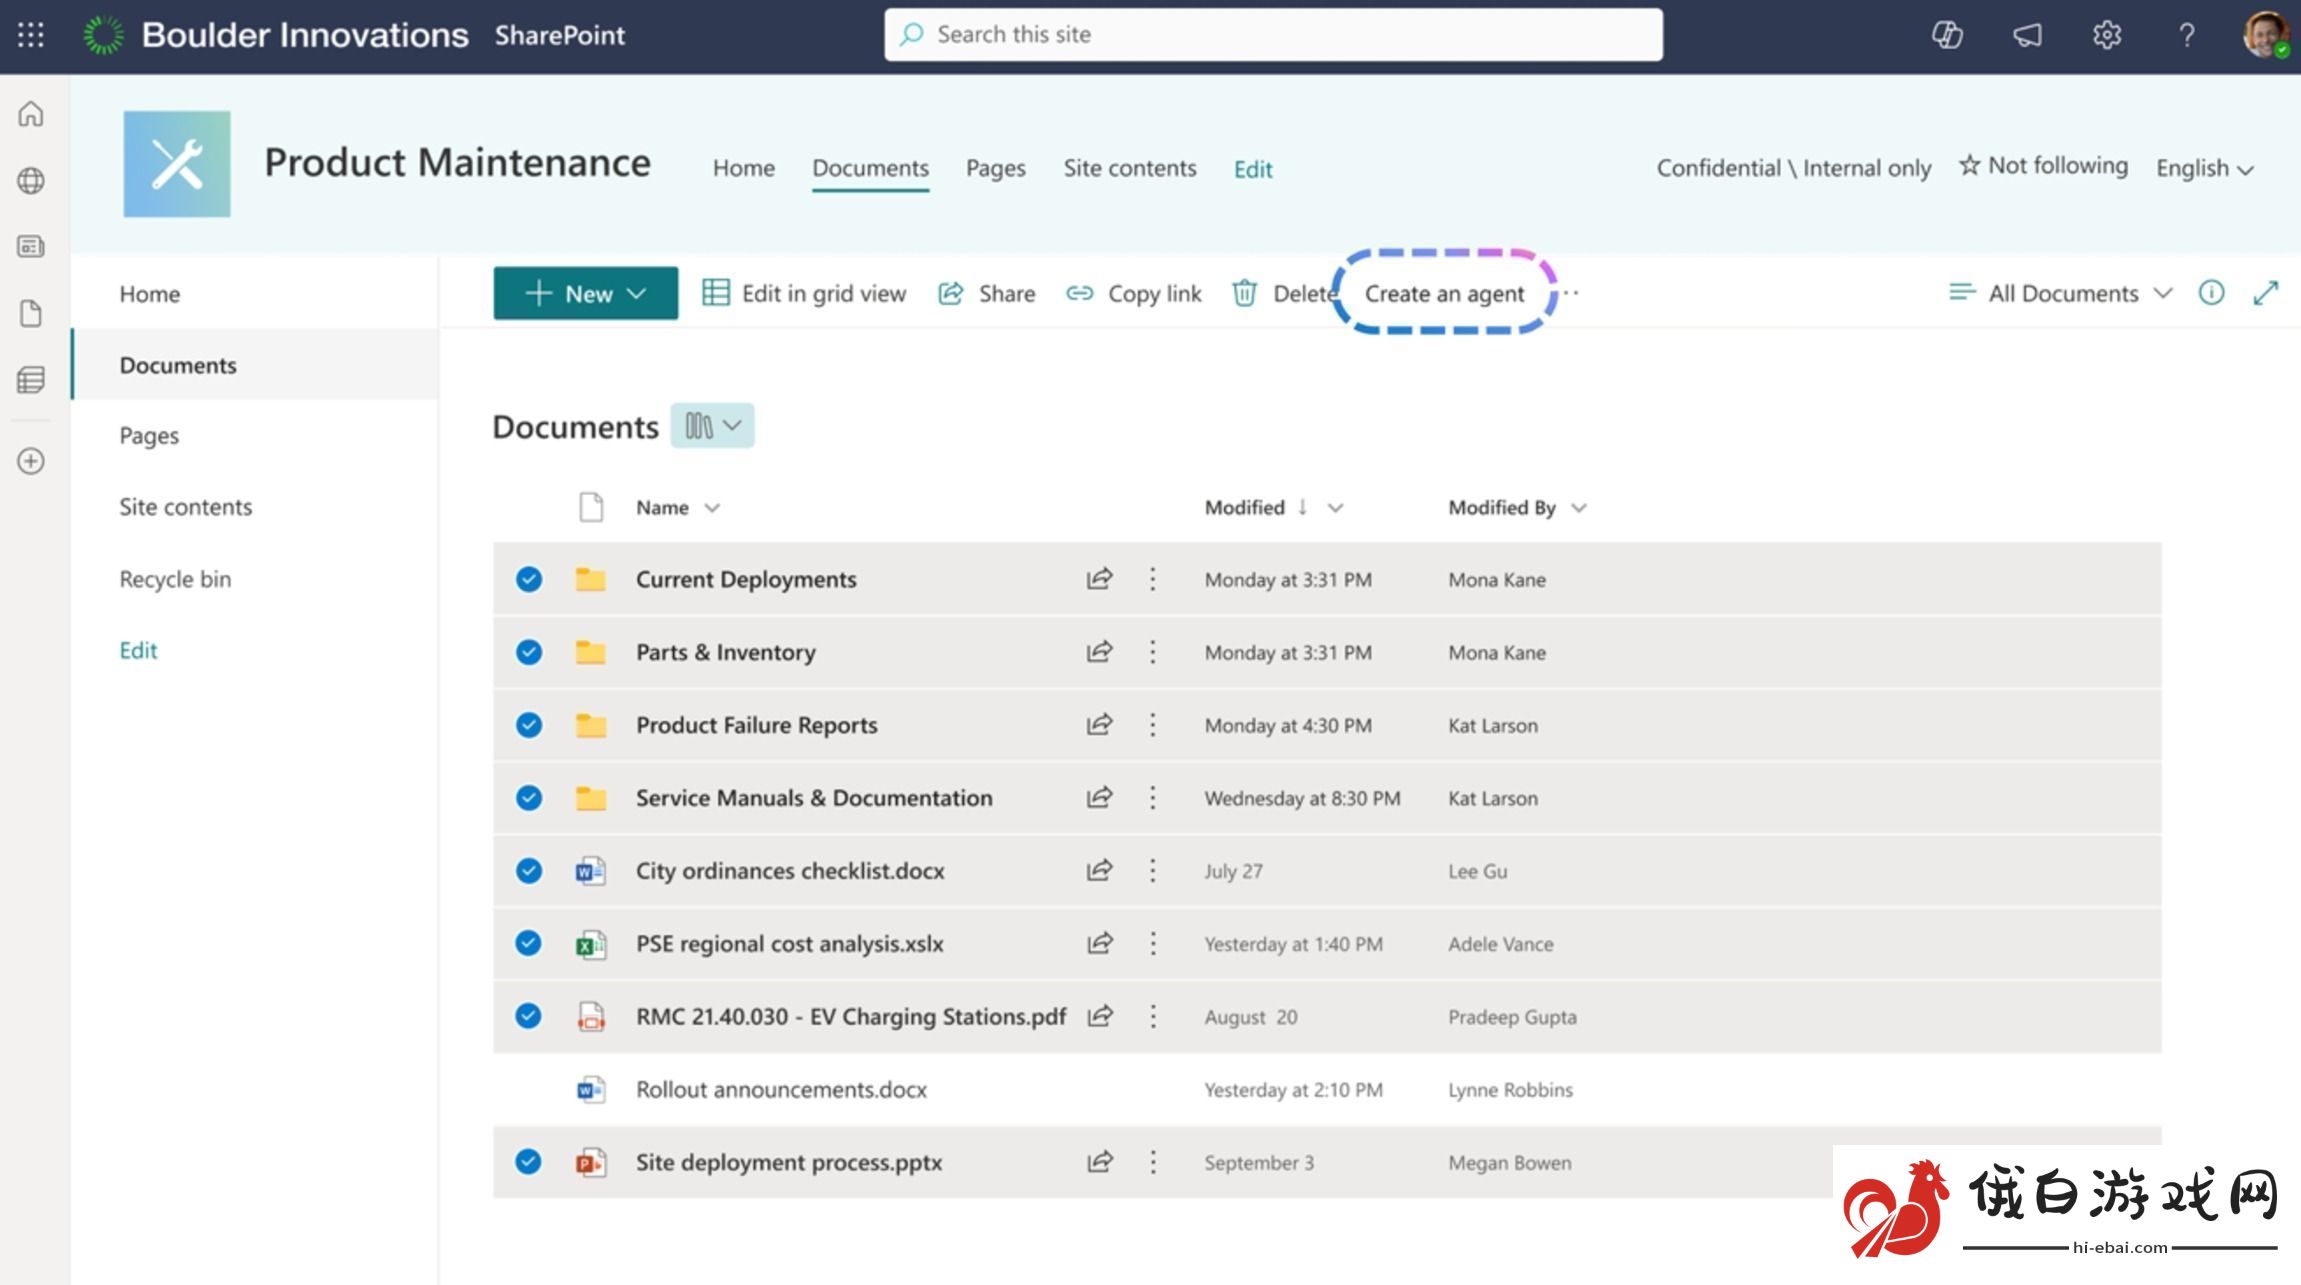Click the create plus icon in the app bar
2301x1285 pixels.
pyautogui.click(x=31, y=461)
